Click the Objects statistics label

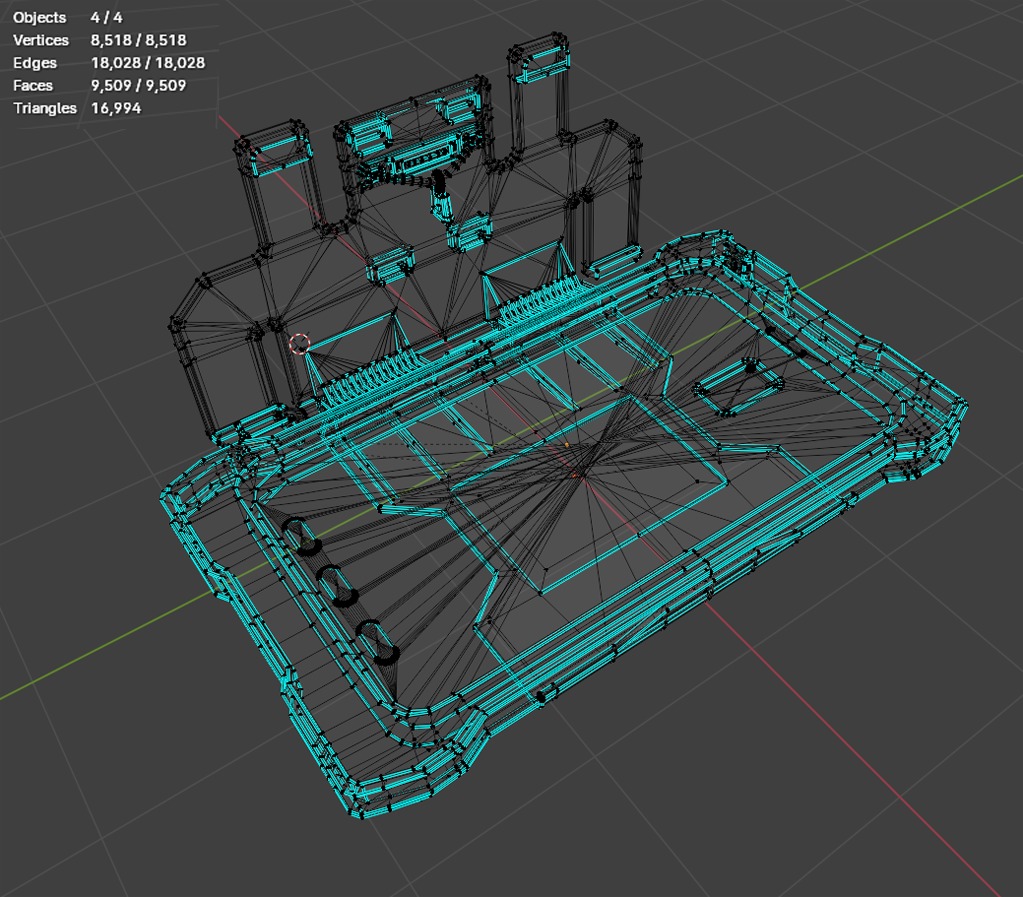coord(39,18)
